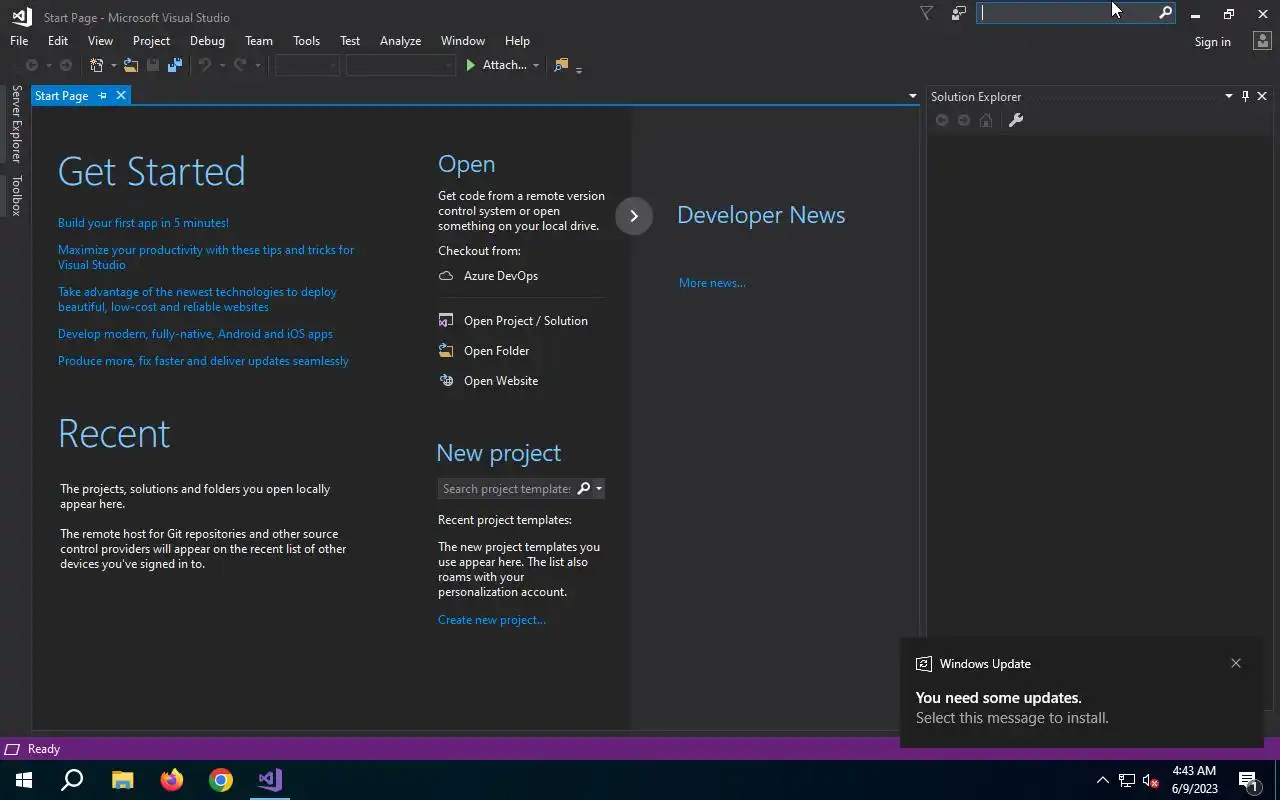
Task: Open the Team menu
Action: coord(259,41)
